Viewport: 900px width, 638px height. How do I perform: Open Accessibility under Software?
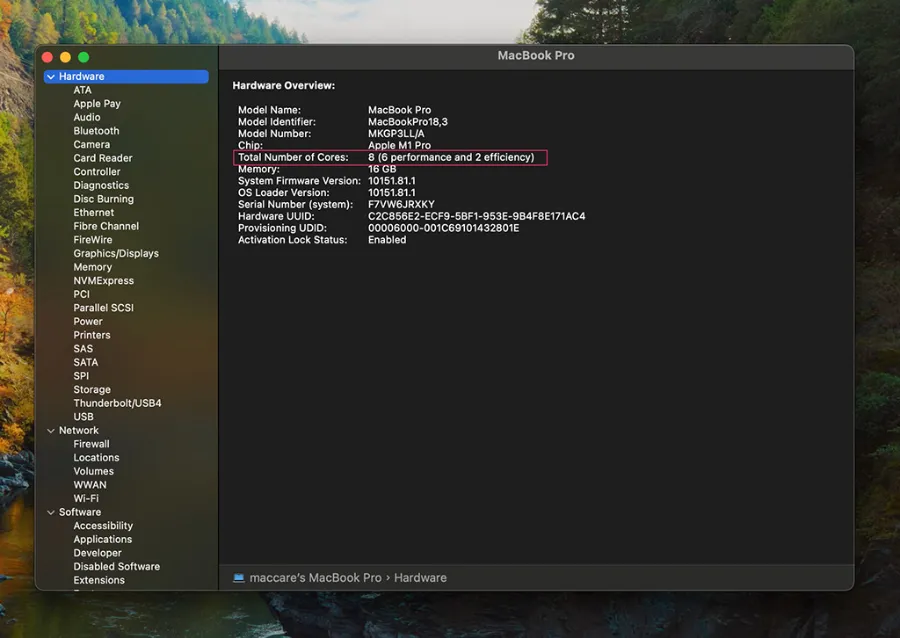pos(103,526)
